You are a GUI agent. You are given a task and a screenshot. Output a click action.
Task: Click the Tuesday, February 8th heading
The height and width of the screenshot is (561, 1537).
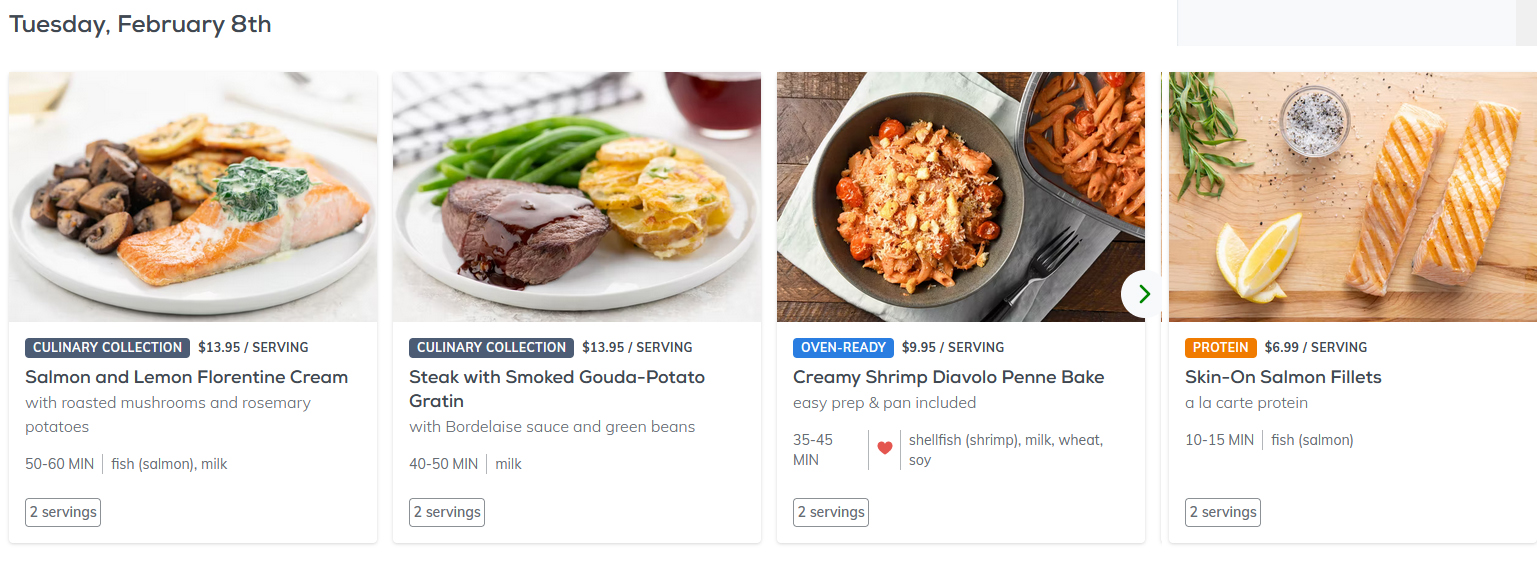(x=140, y=24)
